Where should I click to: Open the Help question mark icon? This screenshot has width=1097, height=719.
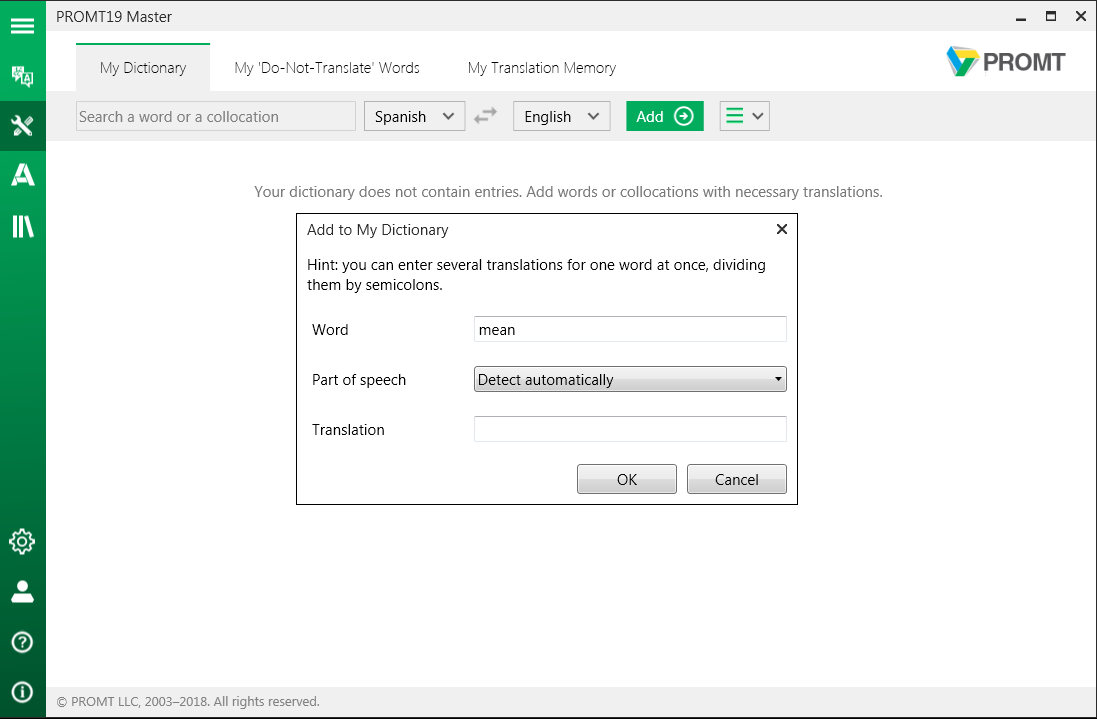click(x=22, y=642)
